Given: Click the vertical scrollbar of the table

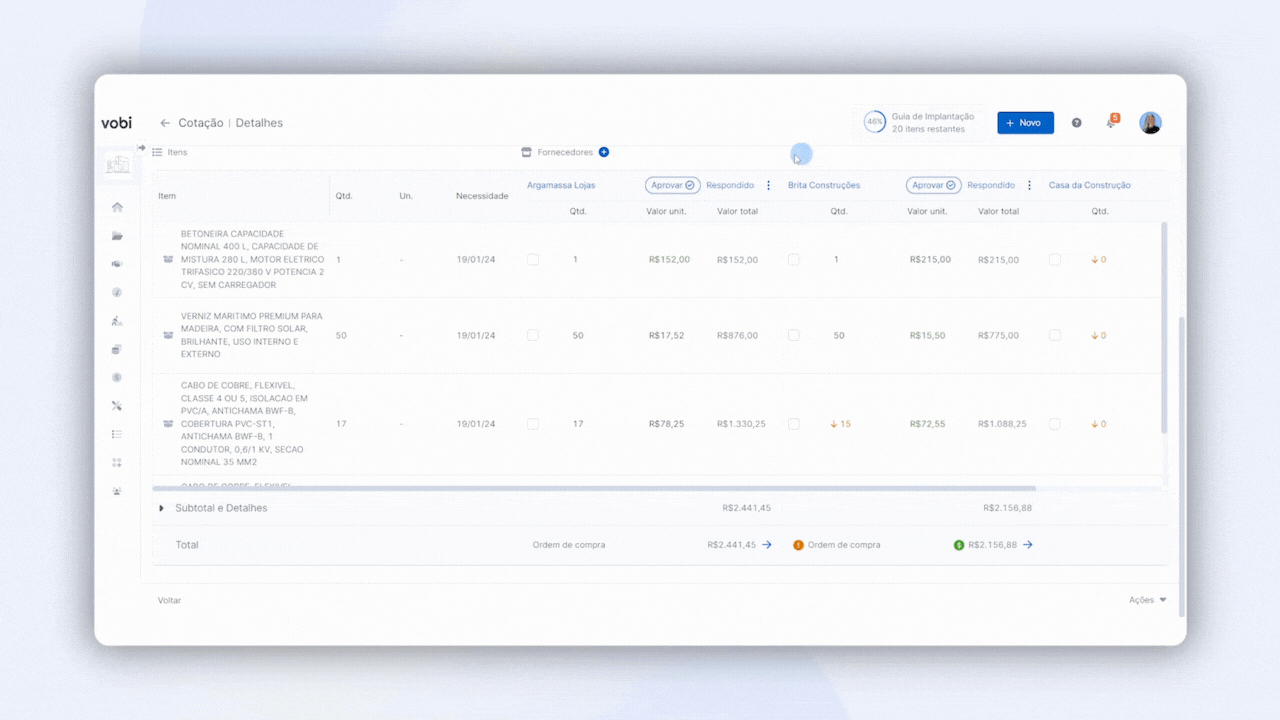Looking at the screenshot, I should 1163,327.
